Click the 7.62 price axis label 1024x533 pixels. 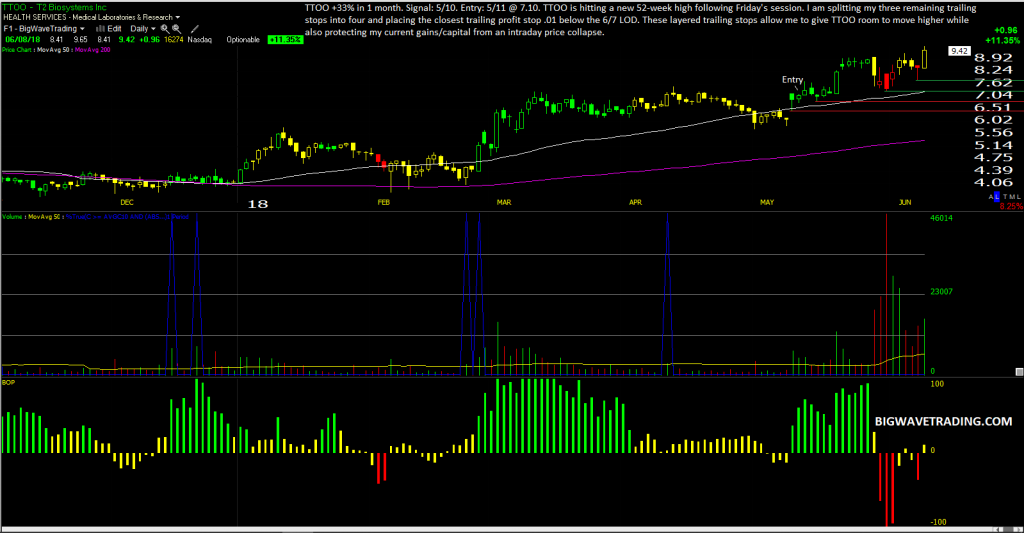993,82
